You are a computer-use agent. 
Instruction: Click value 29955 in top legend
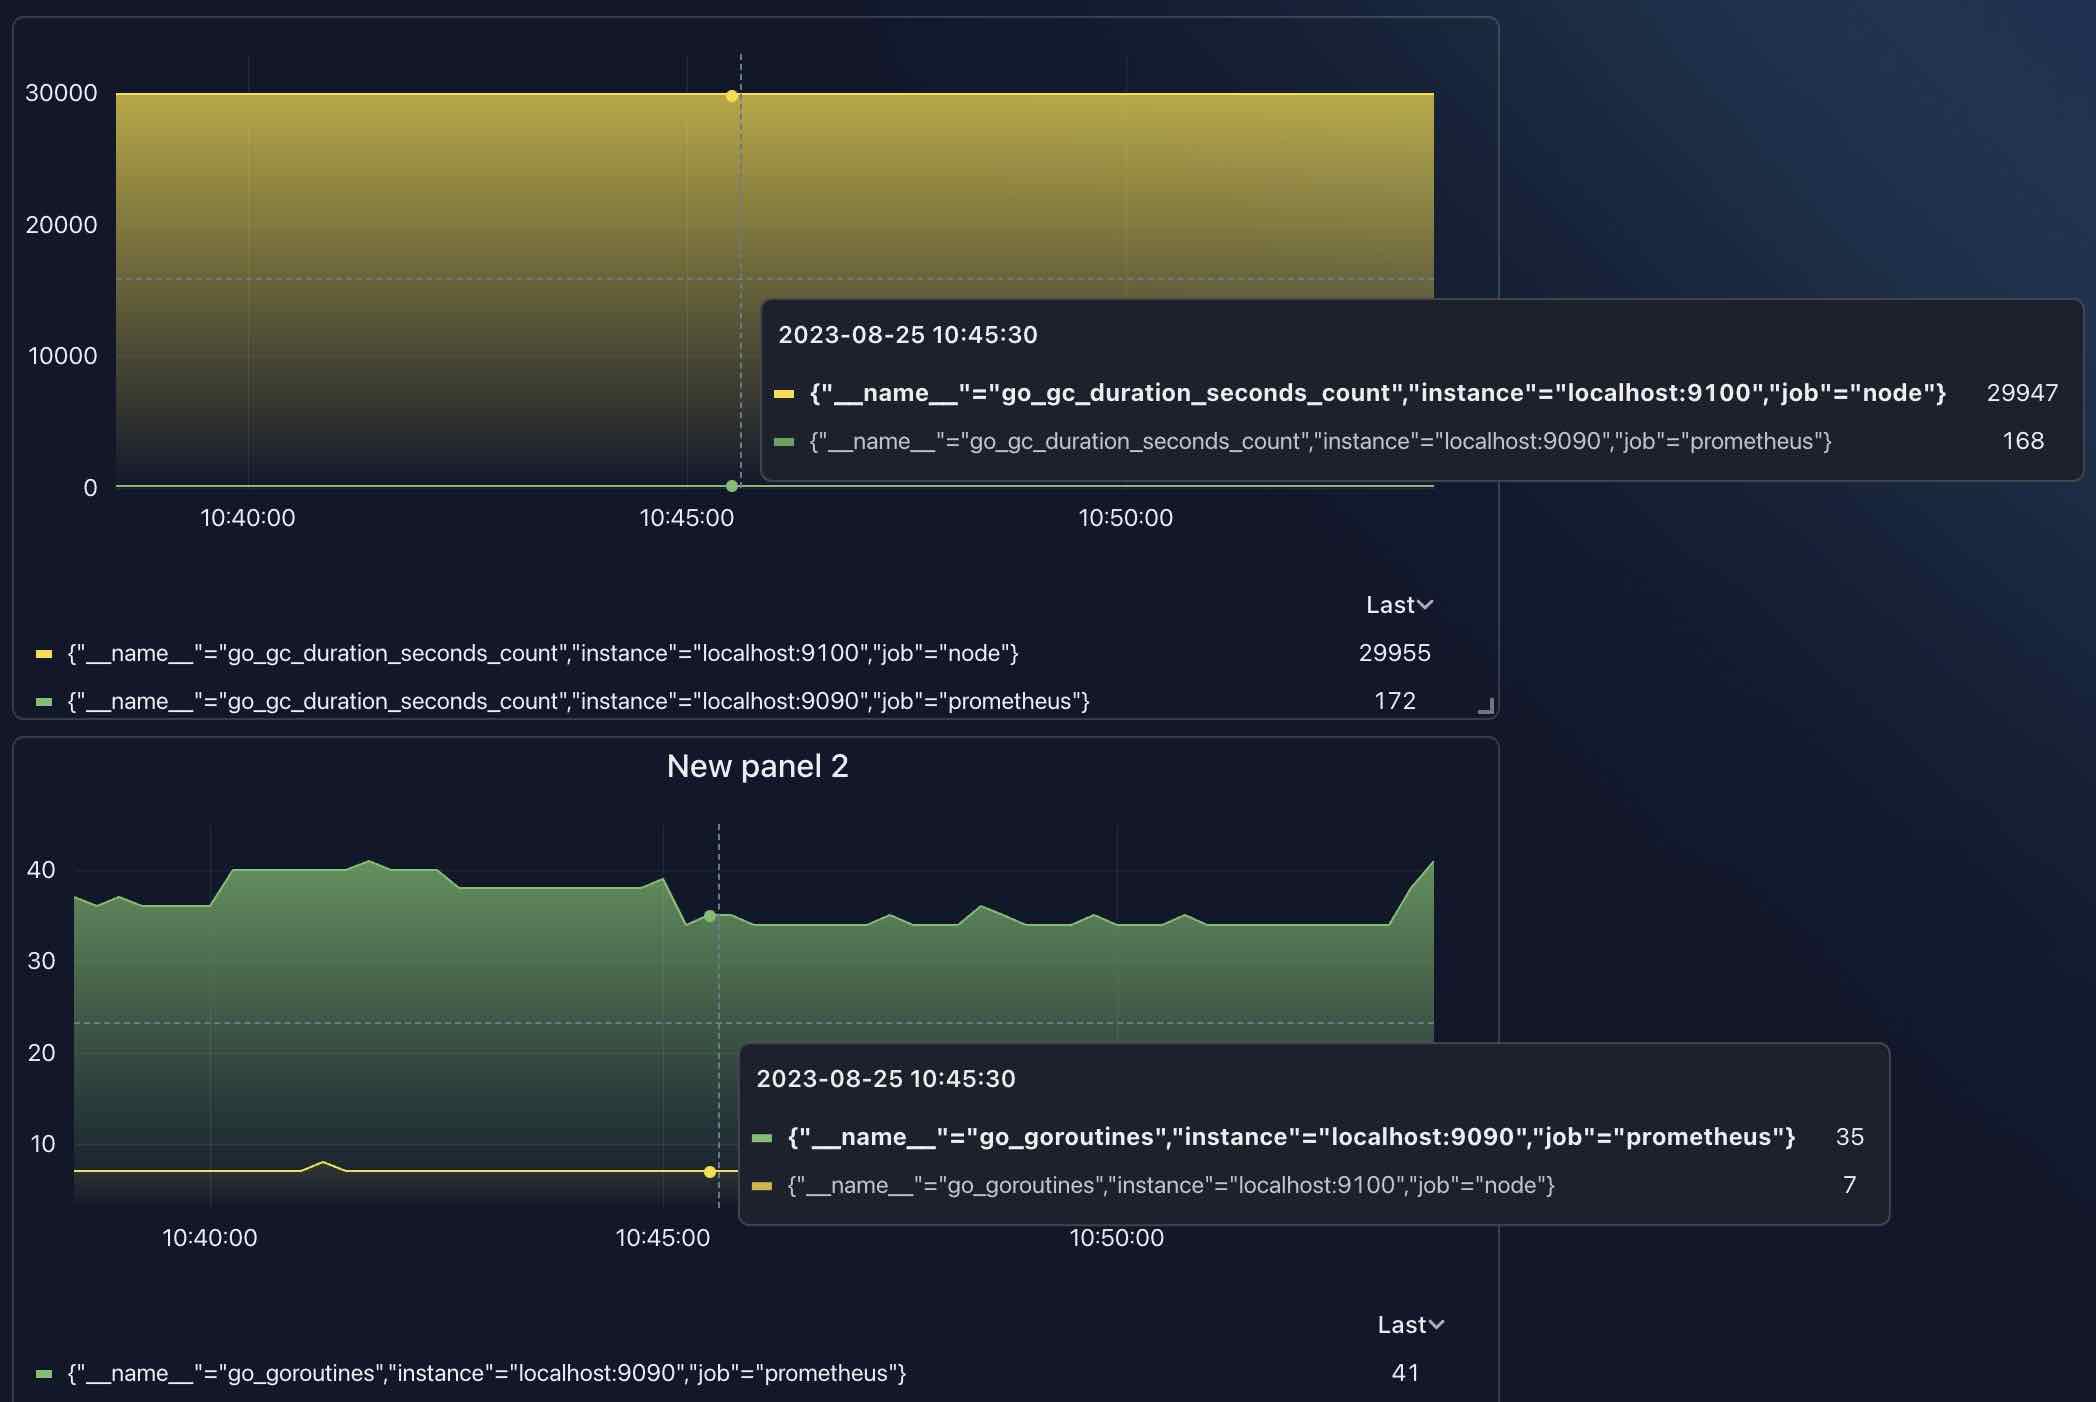pos(1394,653)
